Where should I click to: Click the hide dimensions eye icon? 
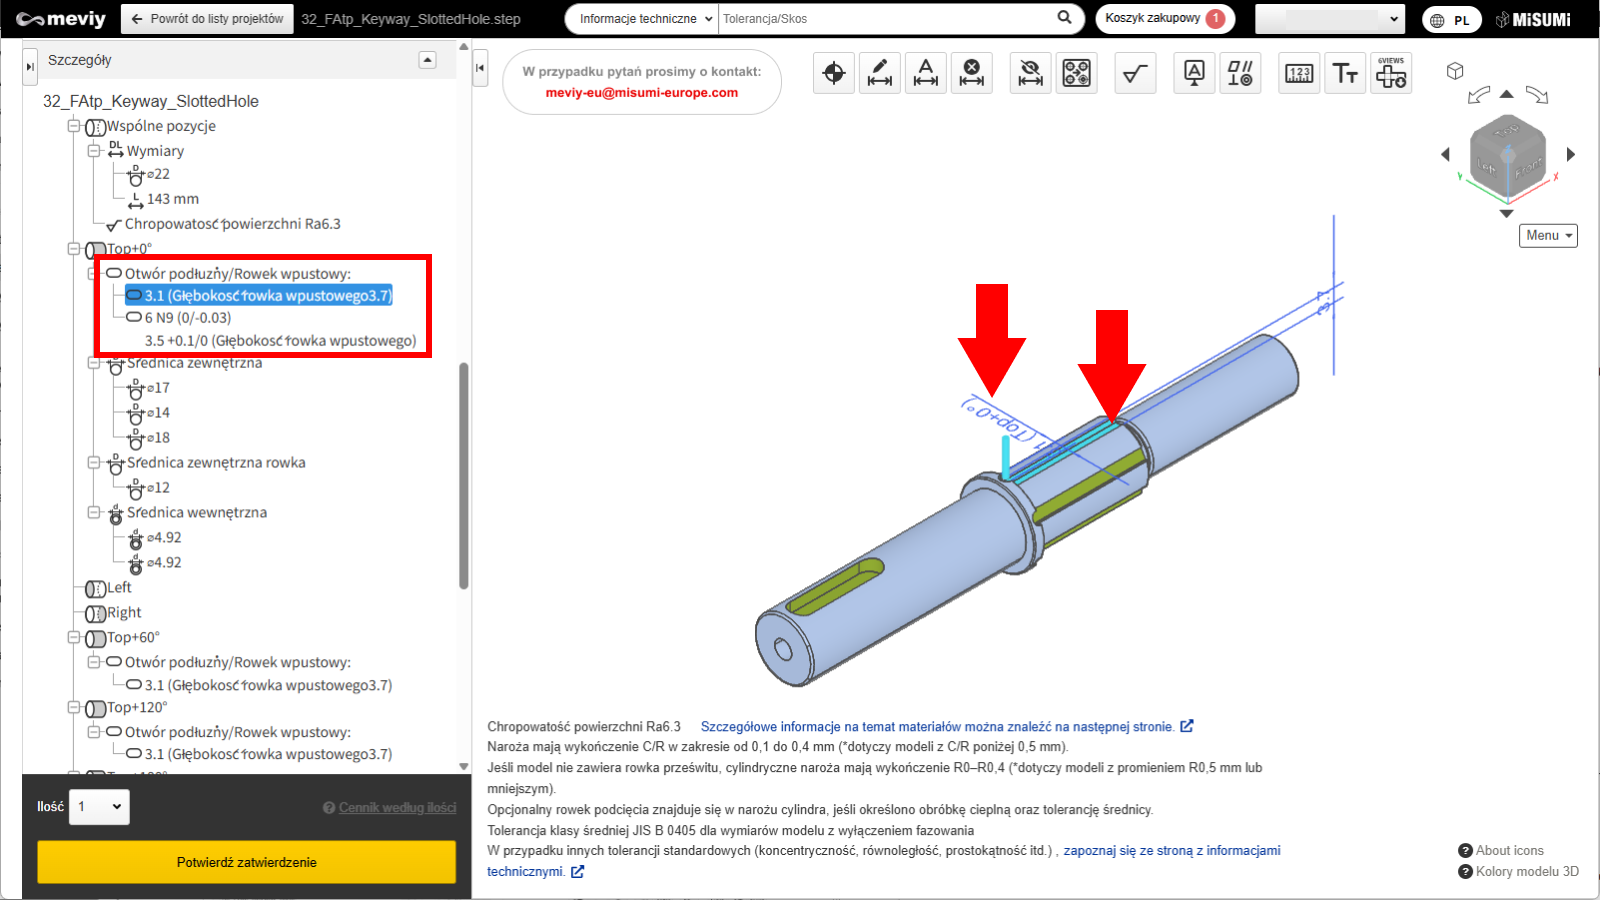coord(1030,73)
